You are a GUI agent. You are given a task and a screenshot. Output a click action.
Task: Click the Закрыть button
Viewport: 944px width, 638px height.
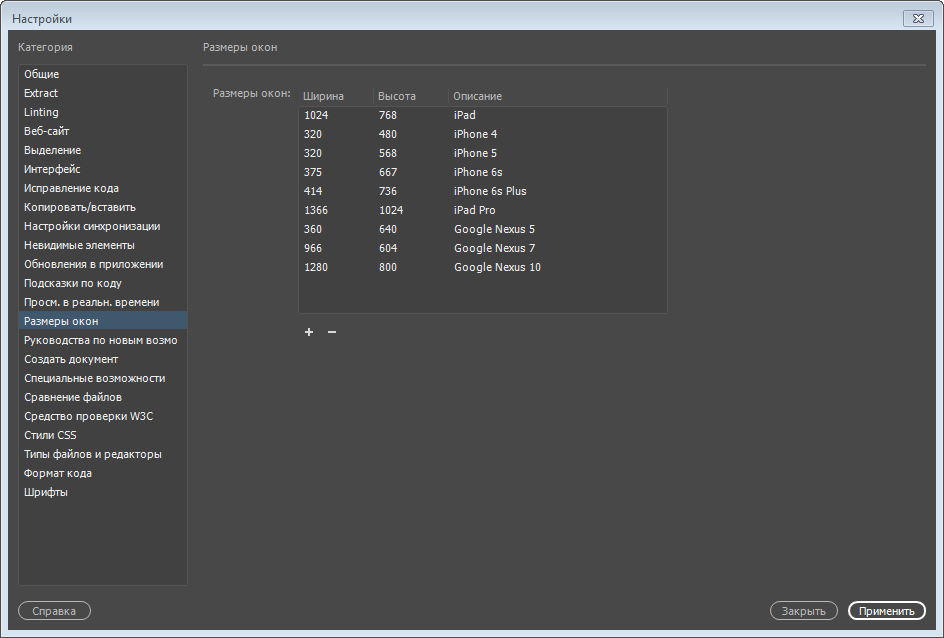803,611
